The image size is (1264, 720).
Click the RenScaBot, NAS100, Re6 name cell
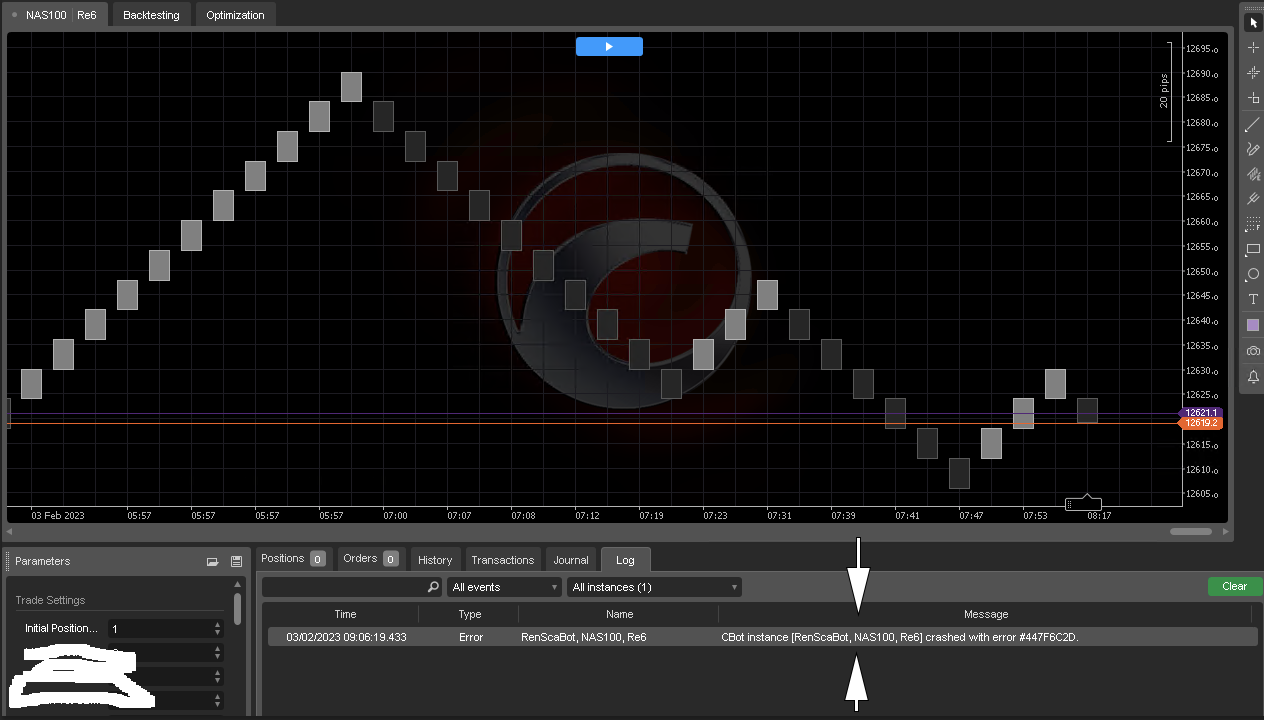pos(584,637)
